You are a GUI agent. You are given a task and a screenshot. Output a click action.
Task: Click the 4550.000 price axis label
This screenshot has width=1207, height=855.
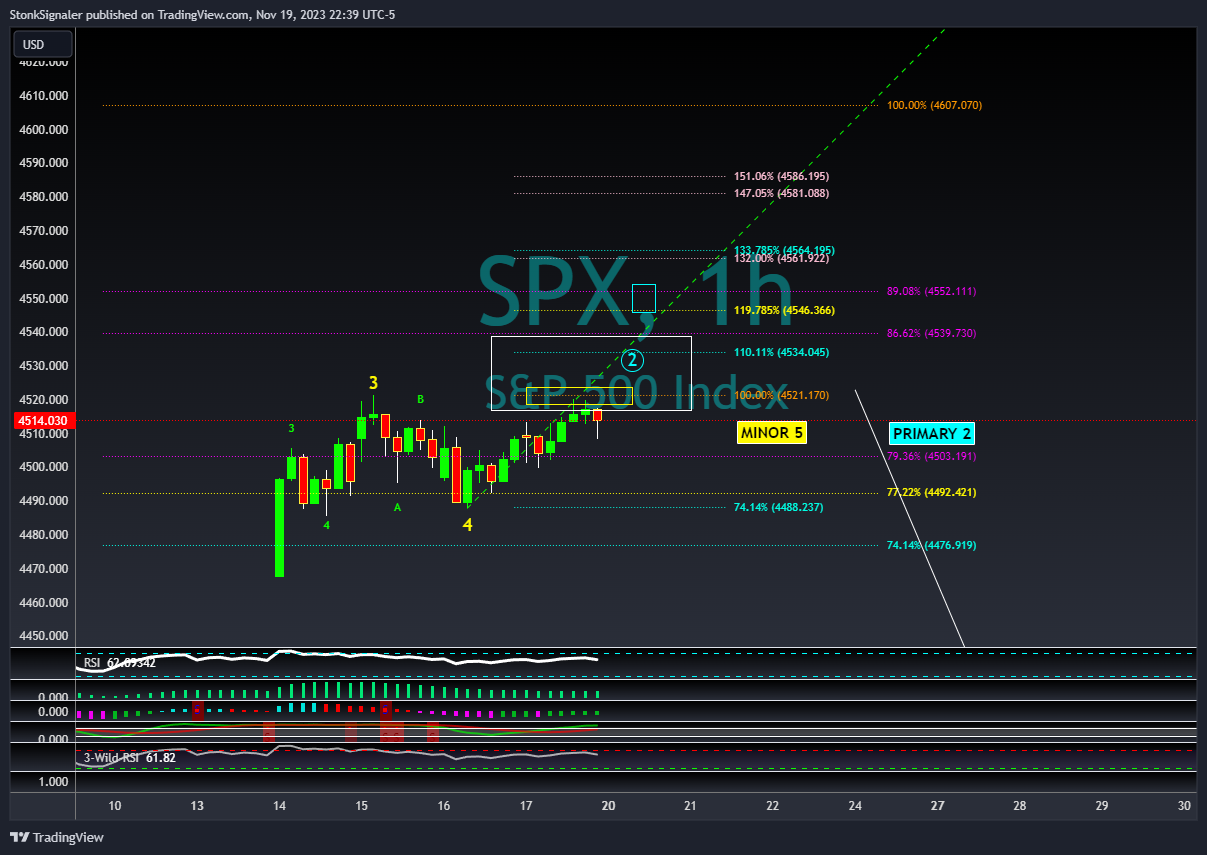[43, 299]
